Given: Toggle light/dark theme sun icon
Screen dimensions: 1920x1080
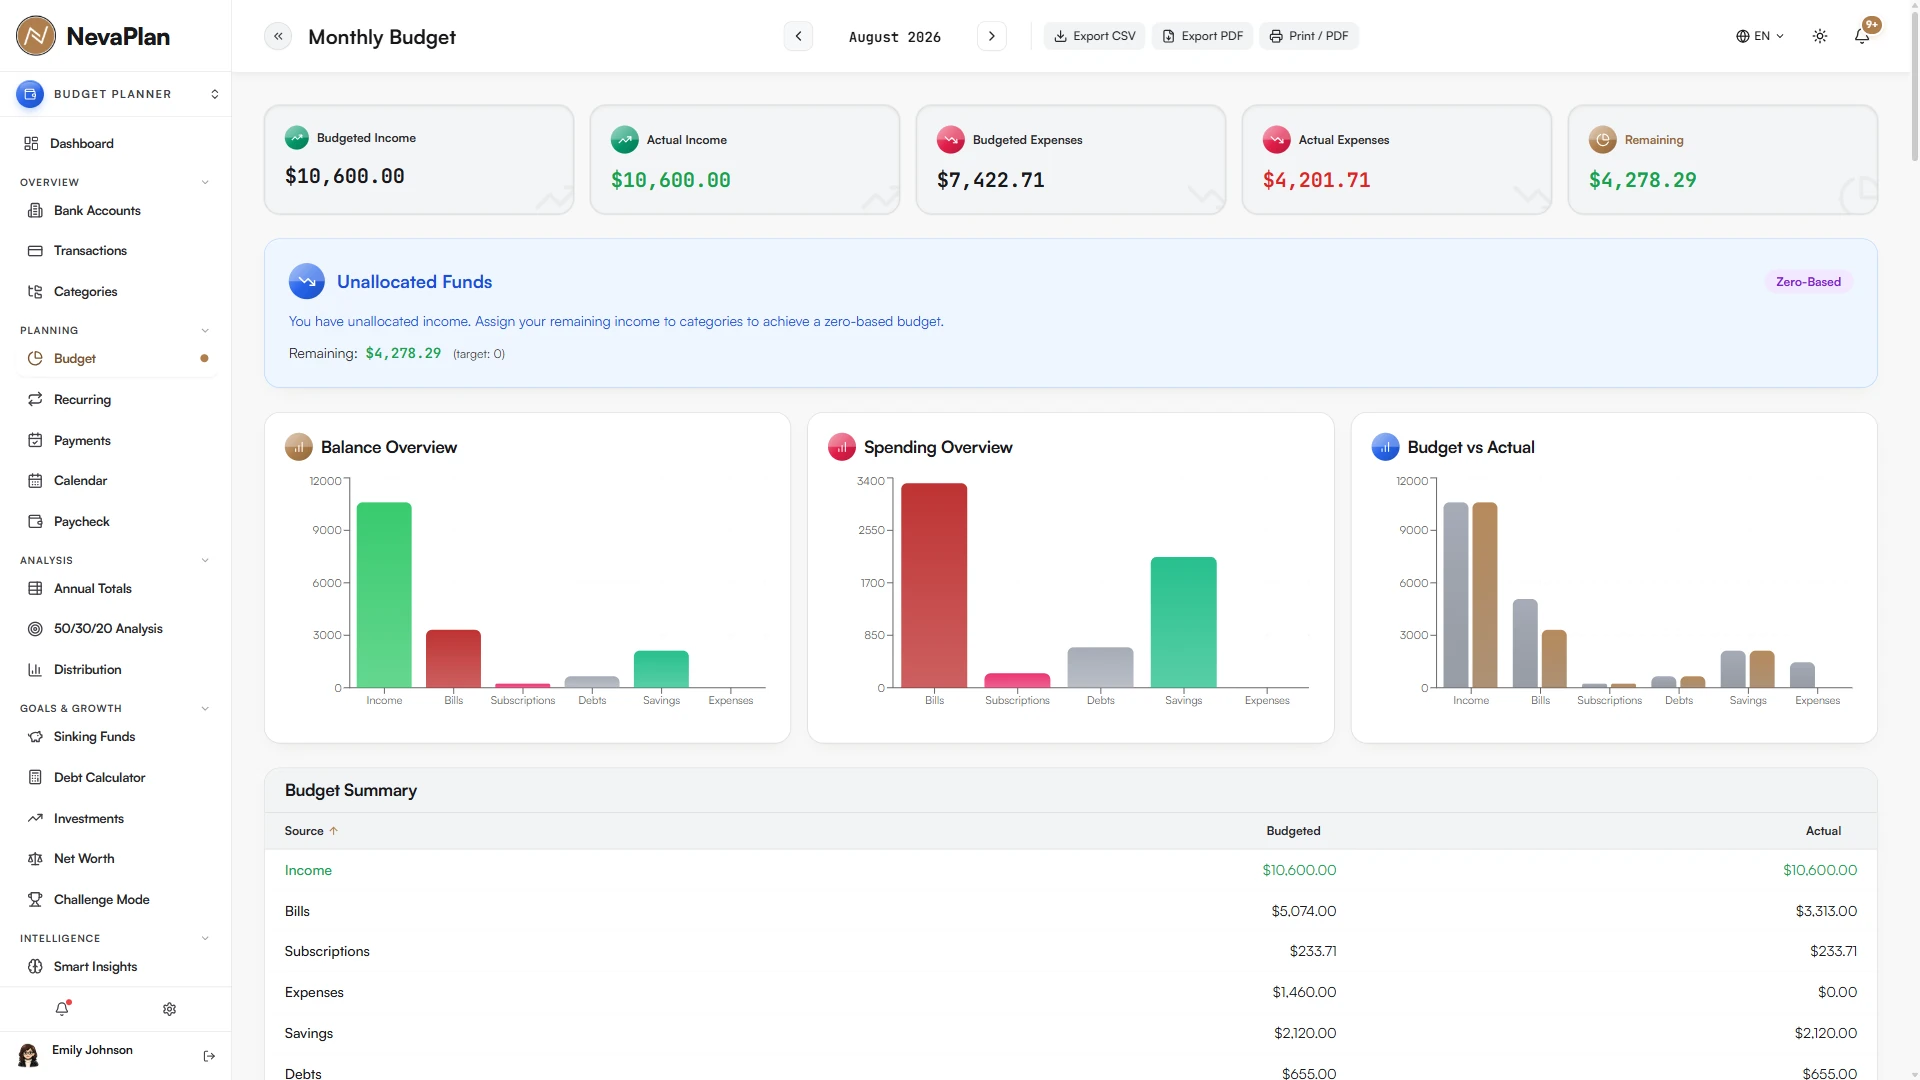Looking at the screenshot, I should [1820, 36].
